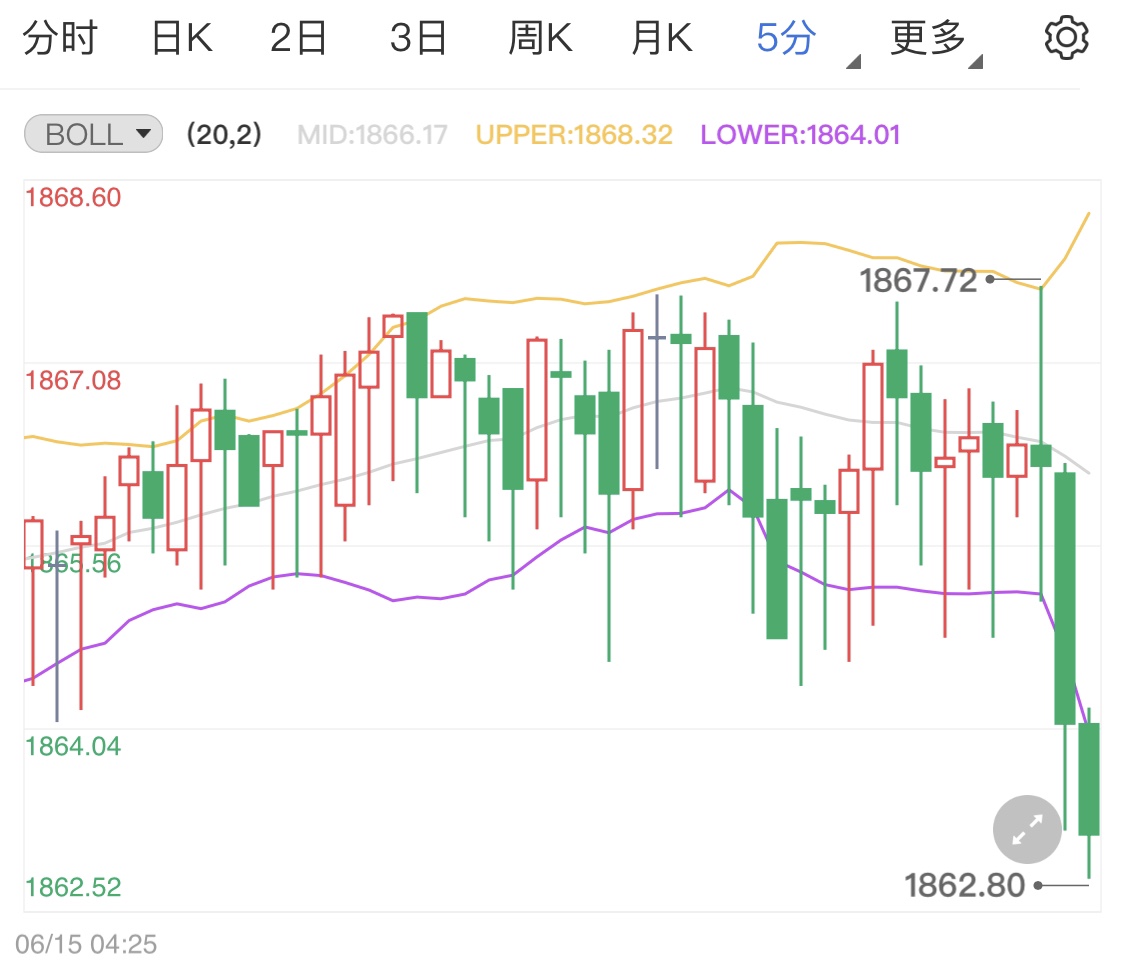Click the last green candlestick near 1862.80
Screen dimensions: 1125x963
(x=1088, y=779)
